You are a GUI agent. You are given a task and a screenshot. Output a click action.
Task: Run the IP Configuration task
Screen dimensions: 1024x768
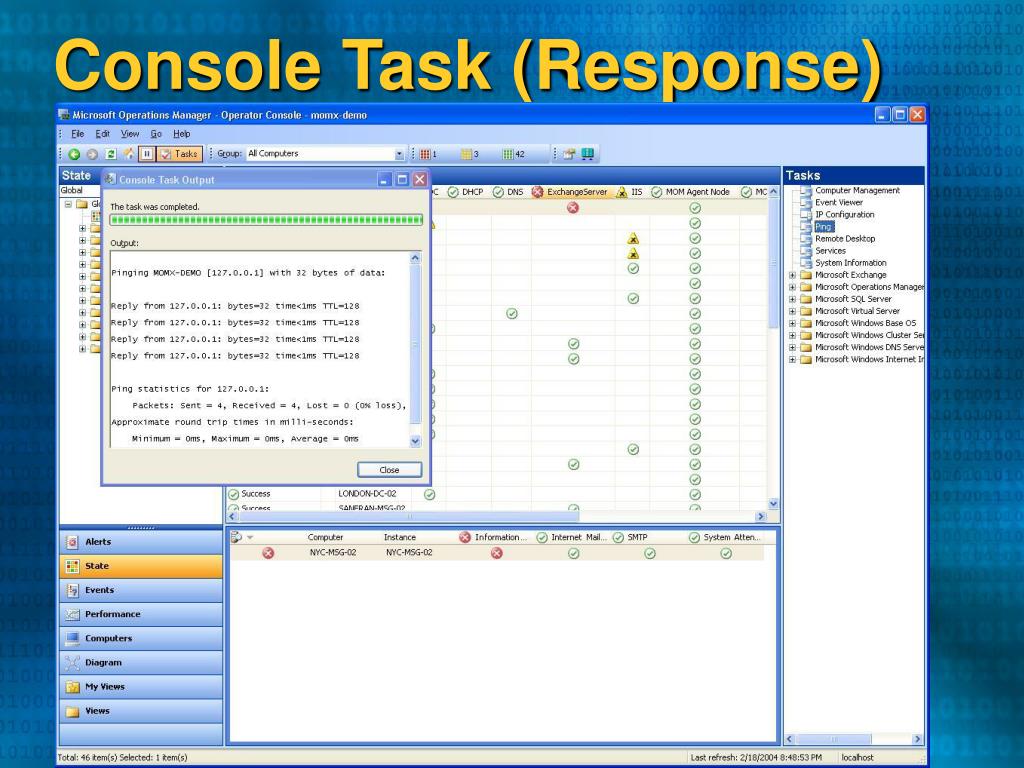click(x=844, y=214)
